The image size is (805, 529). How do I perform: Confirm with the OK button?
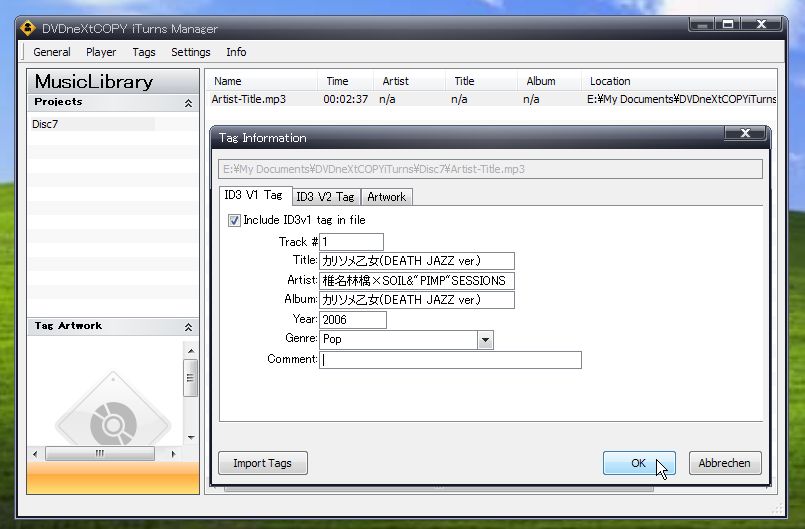click(x=639, y=463)
